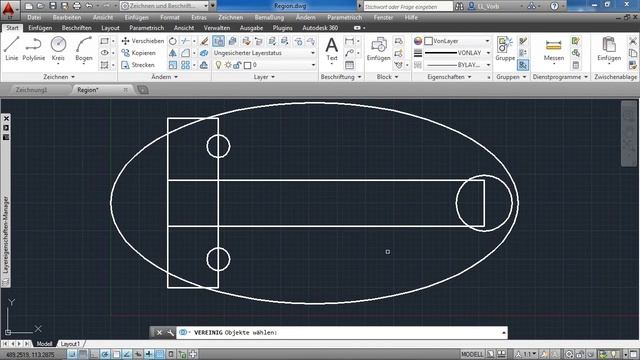Image resolution: width=640 pixels, height=360 pixels.
Task: Click the Stichwort oder Frage search field
Action: click(408, 7)
